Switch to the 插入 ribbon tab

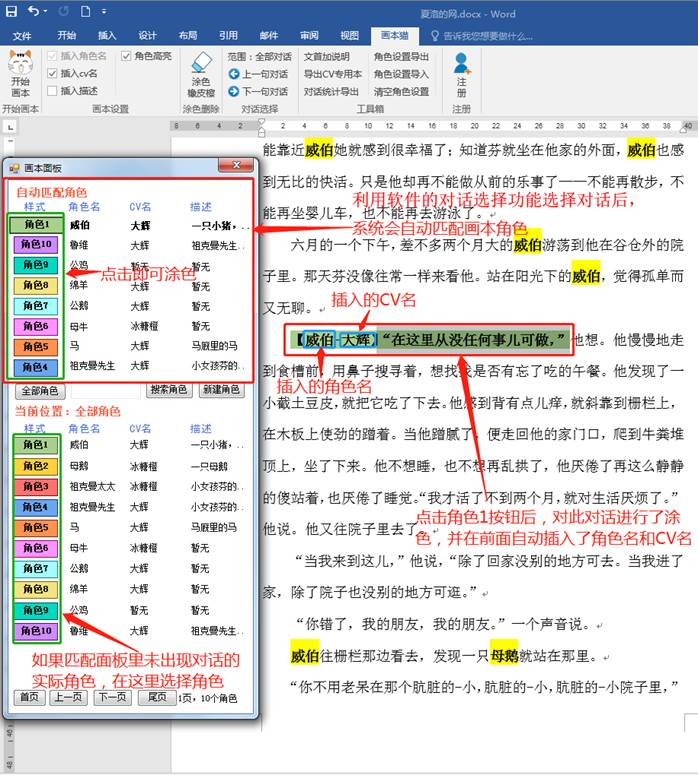(x=107, y=35)
